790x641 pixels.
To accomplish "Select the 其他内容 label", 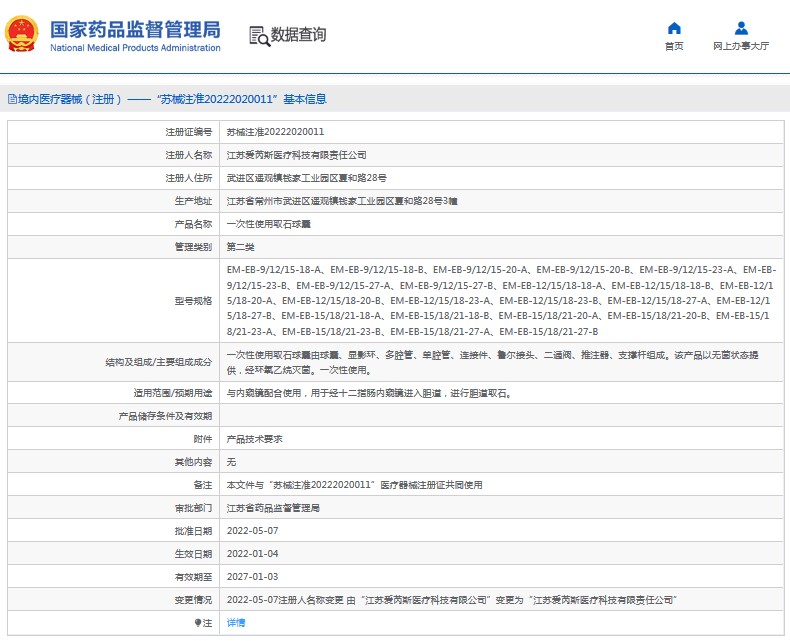I will coord(193,462).
